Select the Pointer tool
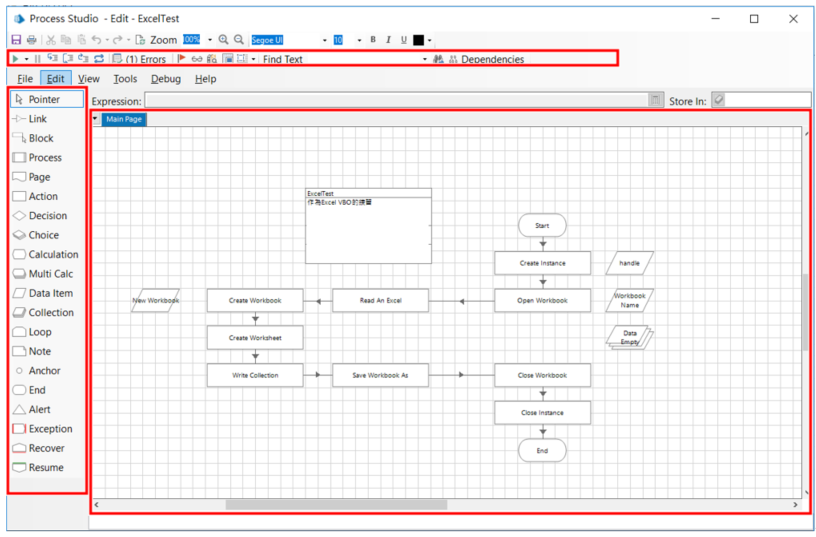 pyautogui.click(x=47, y=99)
